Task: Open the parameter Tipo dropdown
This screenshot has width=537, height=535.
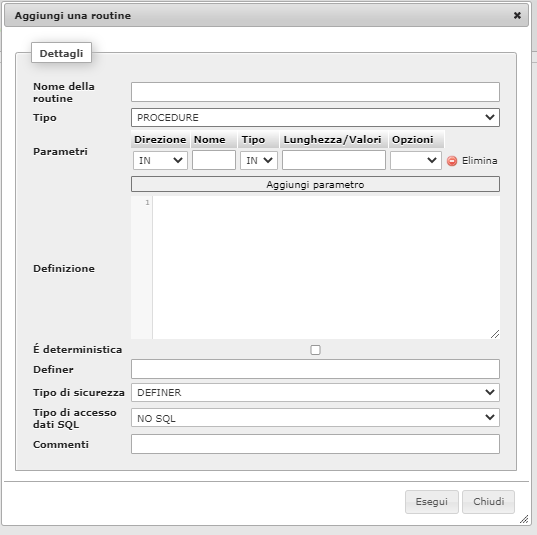Action: pos(259,160)
